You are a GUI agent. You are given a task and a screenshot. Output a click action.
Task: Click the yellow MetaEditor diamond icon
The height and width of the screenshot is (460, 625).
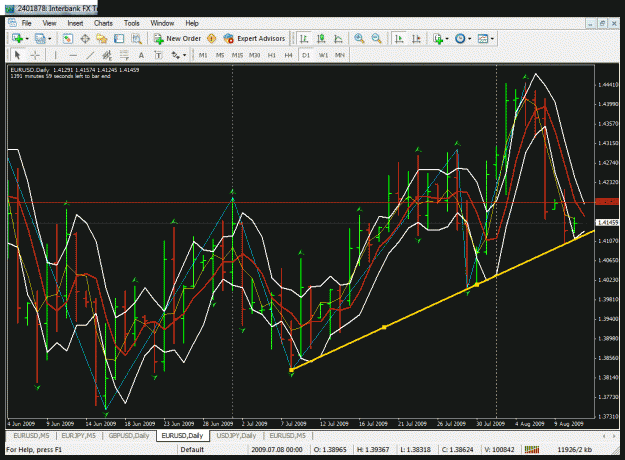pyautogui.click(x=212, y=39)
